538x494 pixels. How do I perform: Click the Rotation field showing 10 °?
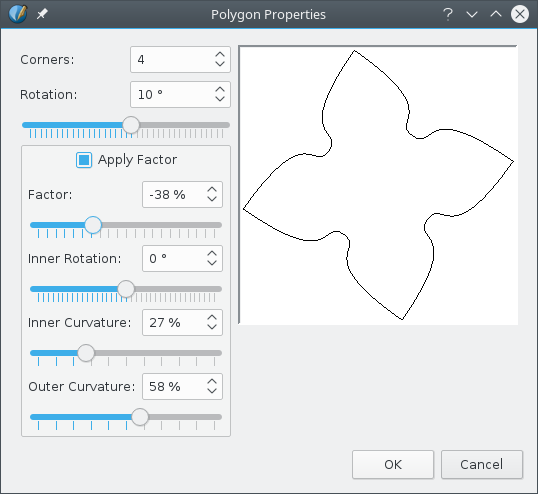[180, 94]
